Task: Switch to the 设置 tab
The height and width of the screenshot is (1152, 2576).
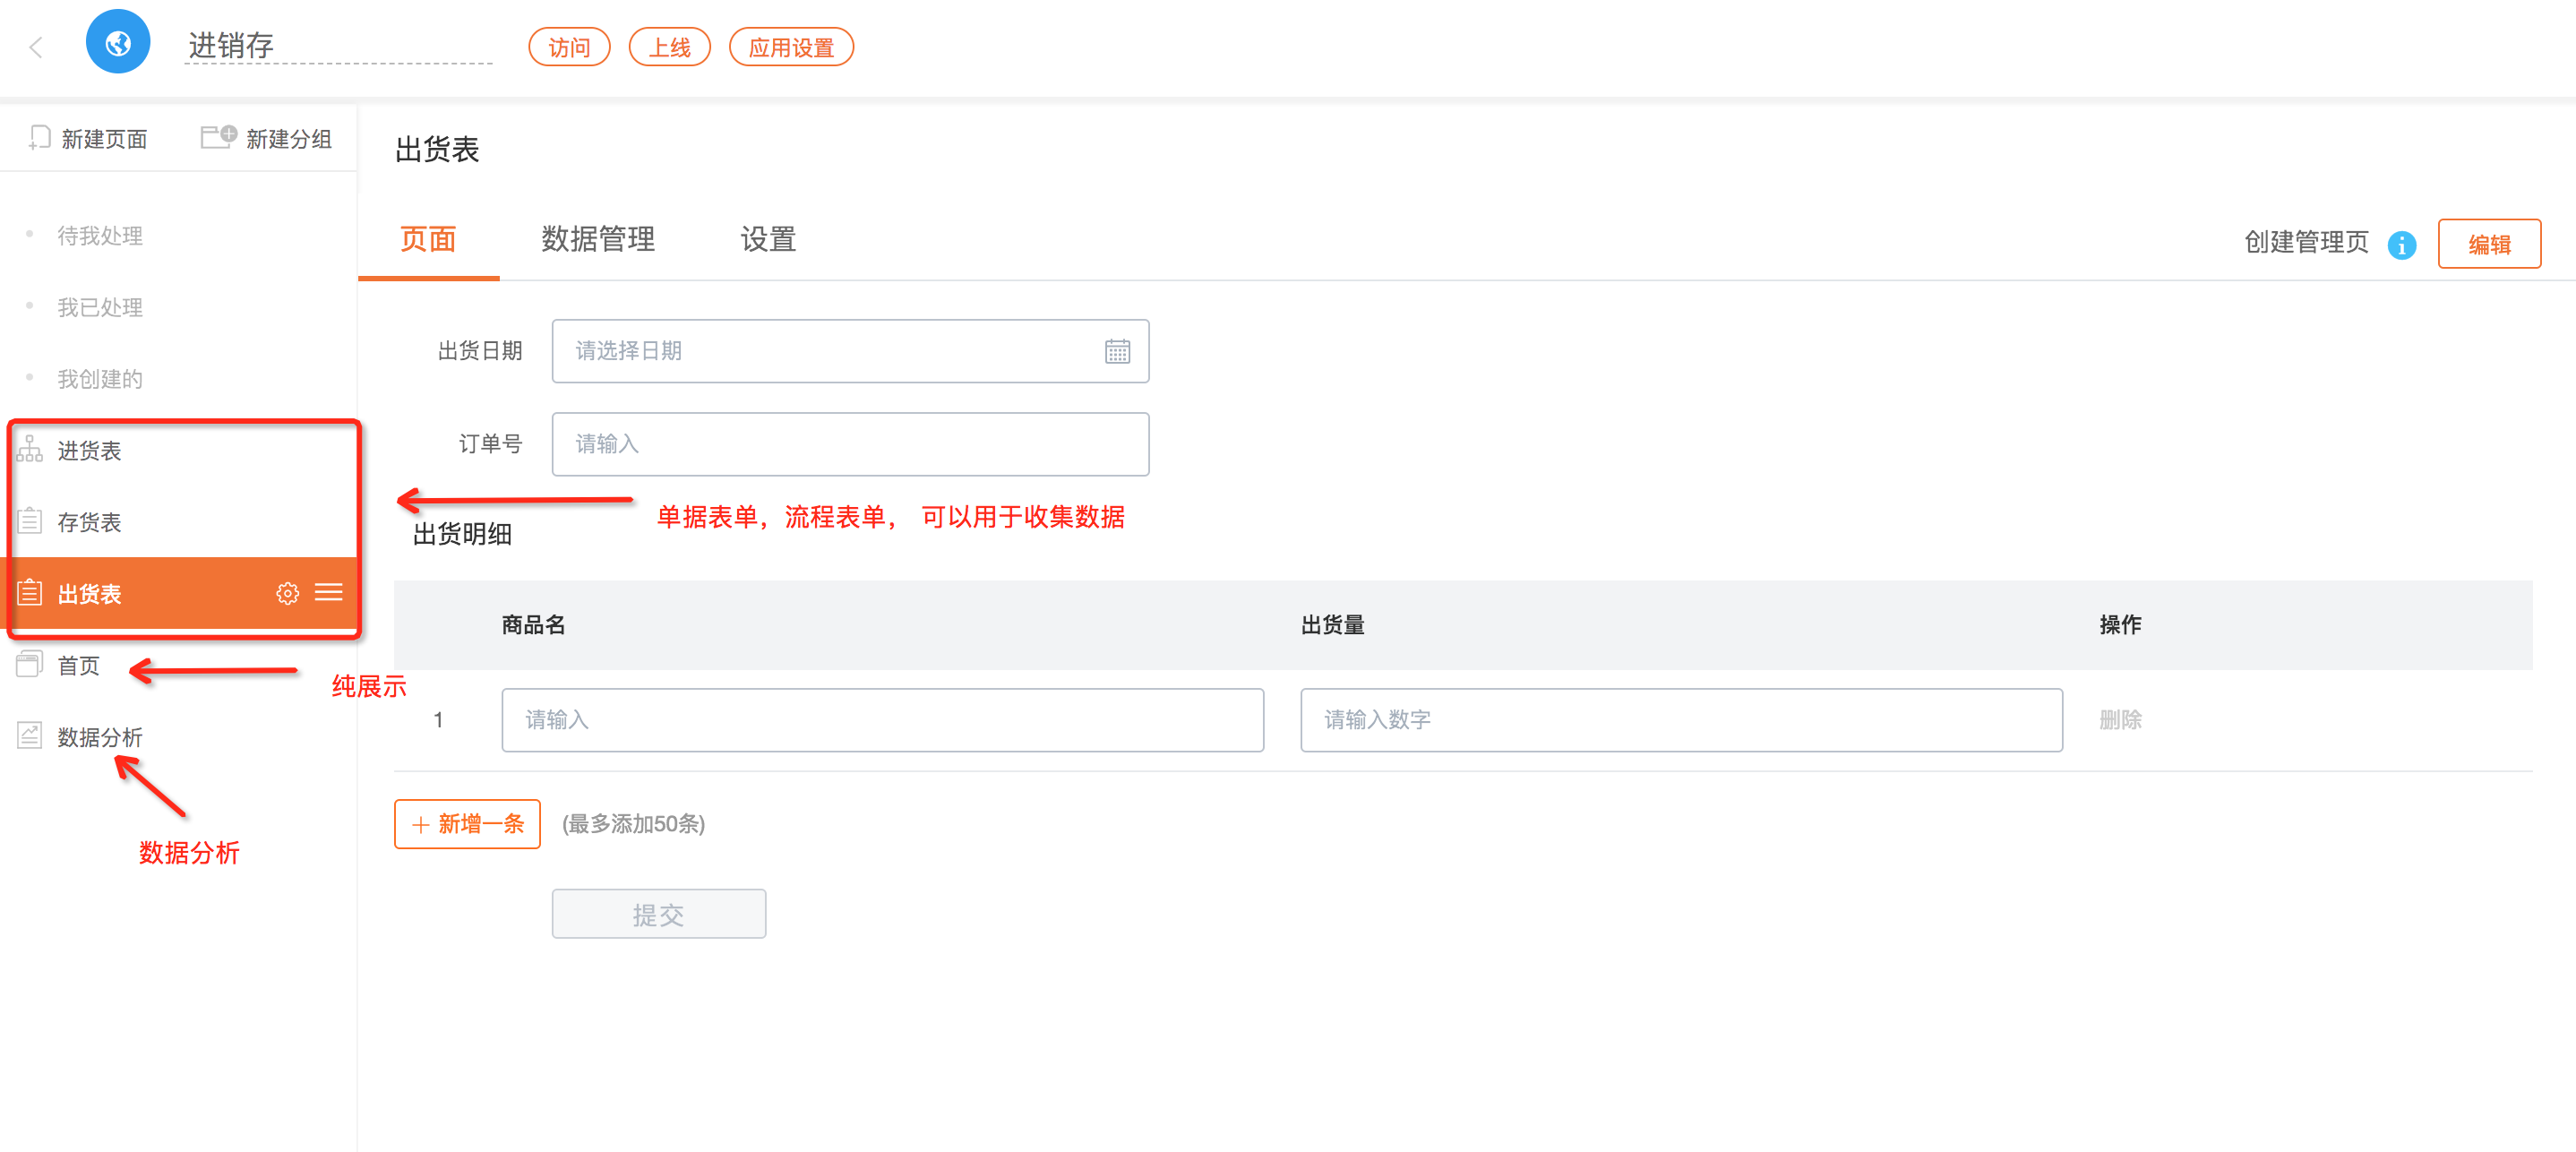Action: point(767,239)
